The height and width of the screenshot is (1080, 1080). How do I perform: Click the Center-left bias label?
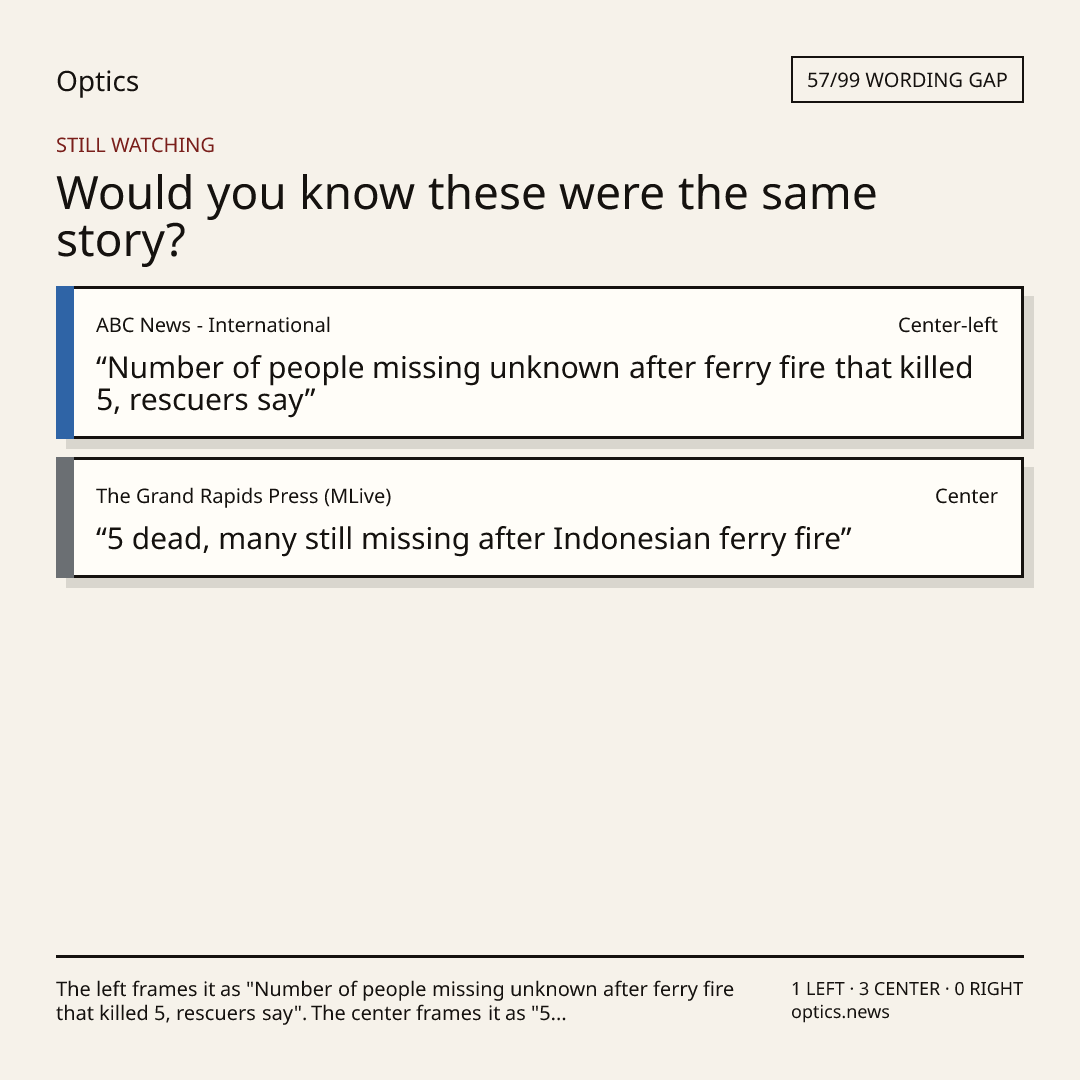(947, 325)
